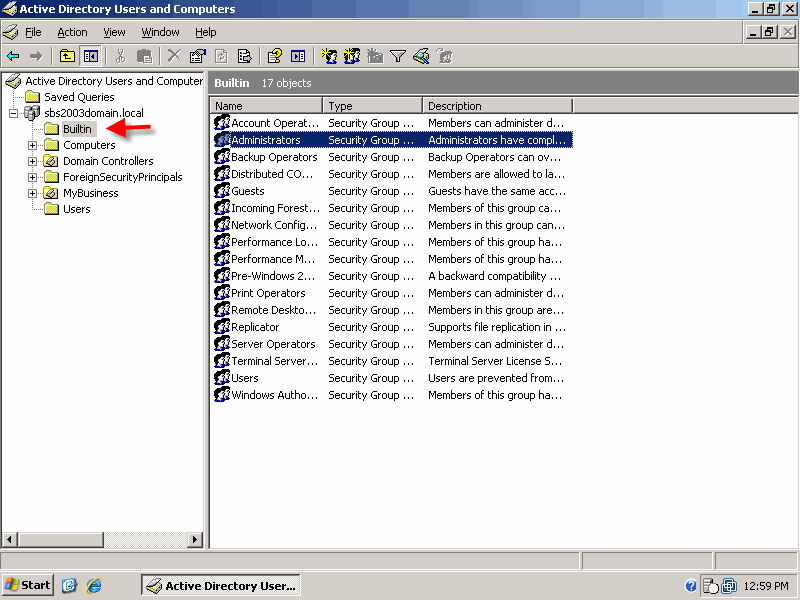Click the Back arrow in toolbar
The width and height of the screenshot is (800, 600).
click(x=13, y=56)
